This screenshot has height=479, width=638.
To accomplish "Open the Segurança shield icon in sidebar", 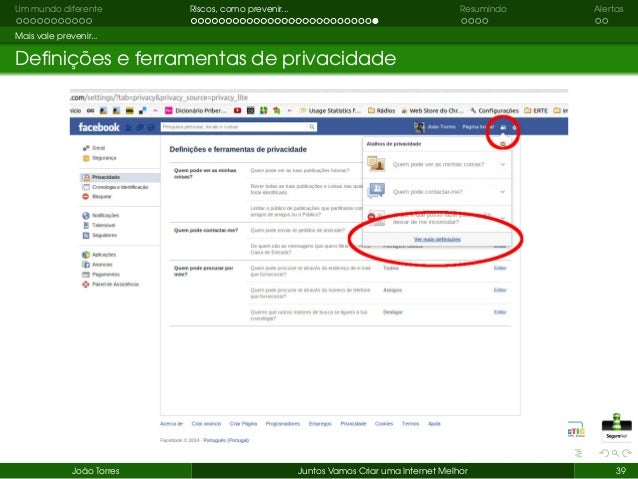I will pyautogui.click(x=86, y=158).
